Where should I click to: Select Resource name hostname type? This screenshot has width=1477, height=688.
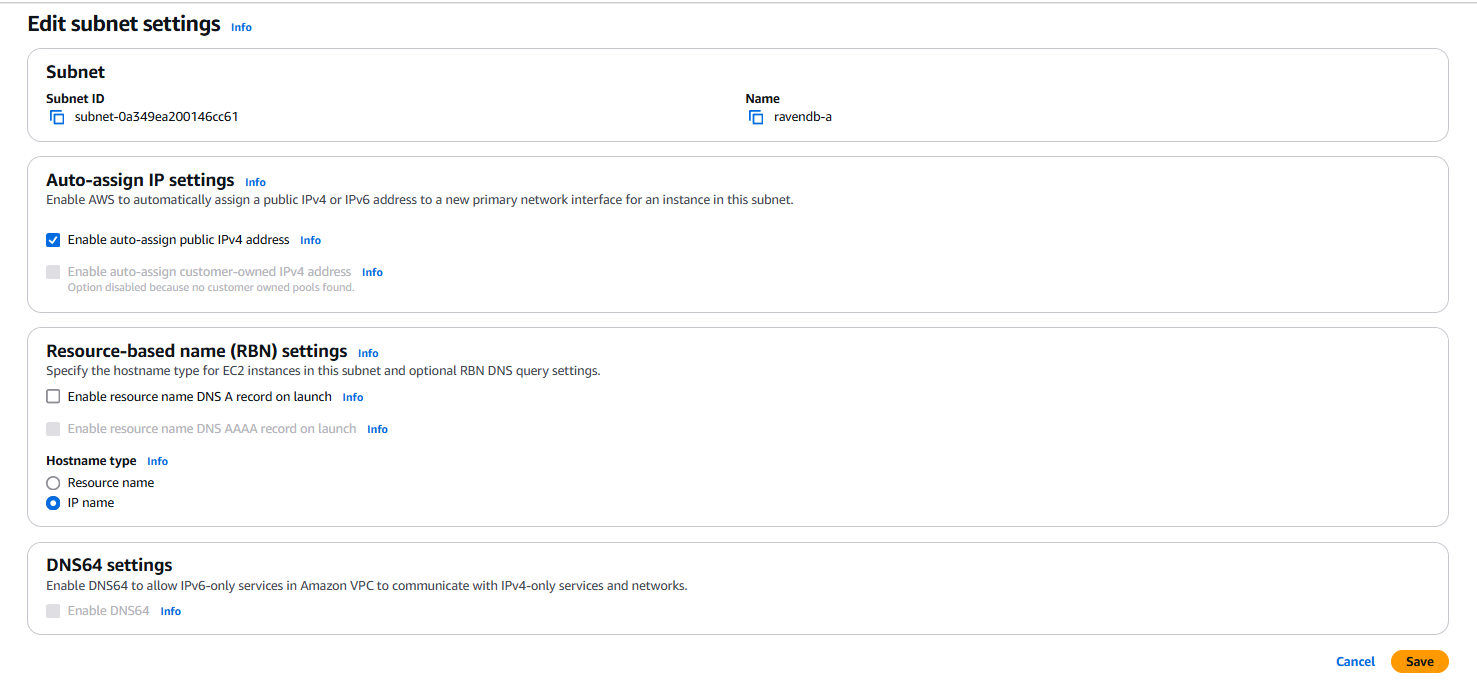pyautogui.click(x=53, y=483)
